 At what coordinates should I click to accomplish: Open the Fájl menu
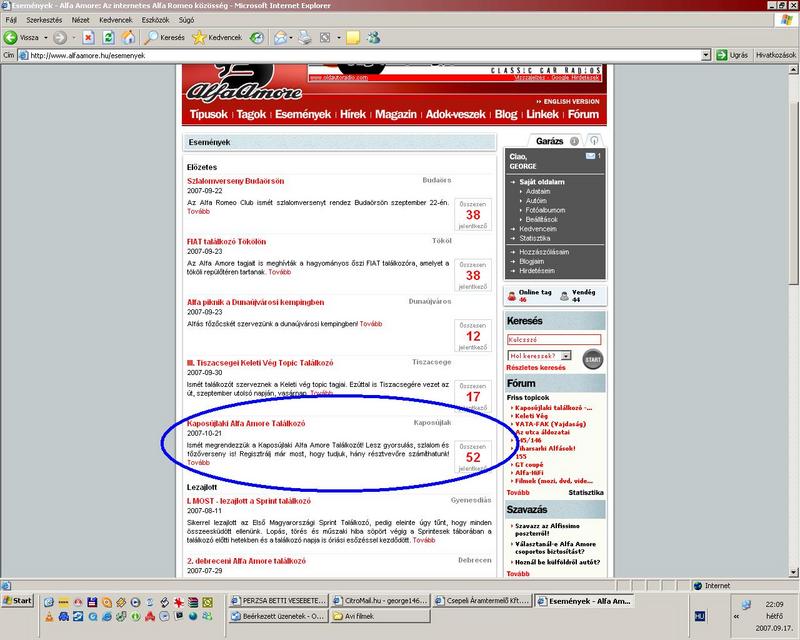11,20
